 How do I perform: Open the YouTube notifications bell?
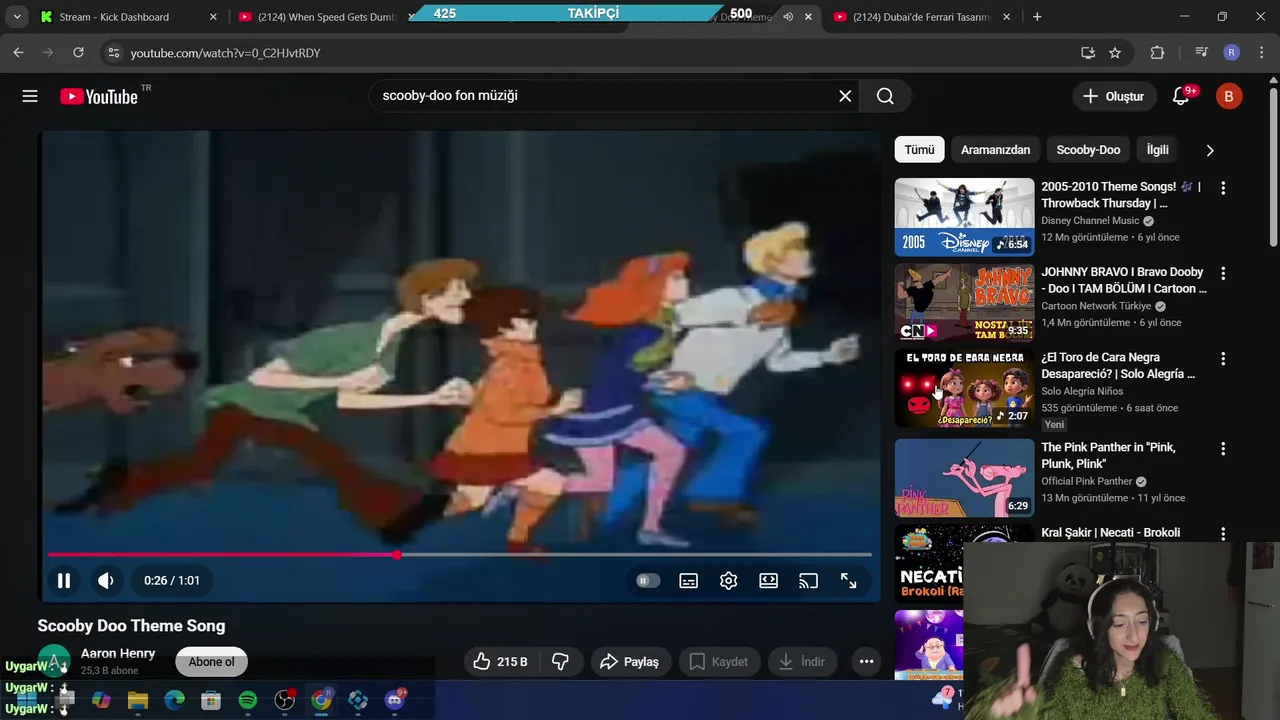pos(1181,96)
